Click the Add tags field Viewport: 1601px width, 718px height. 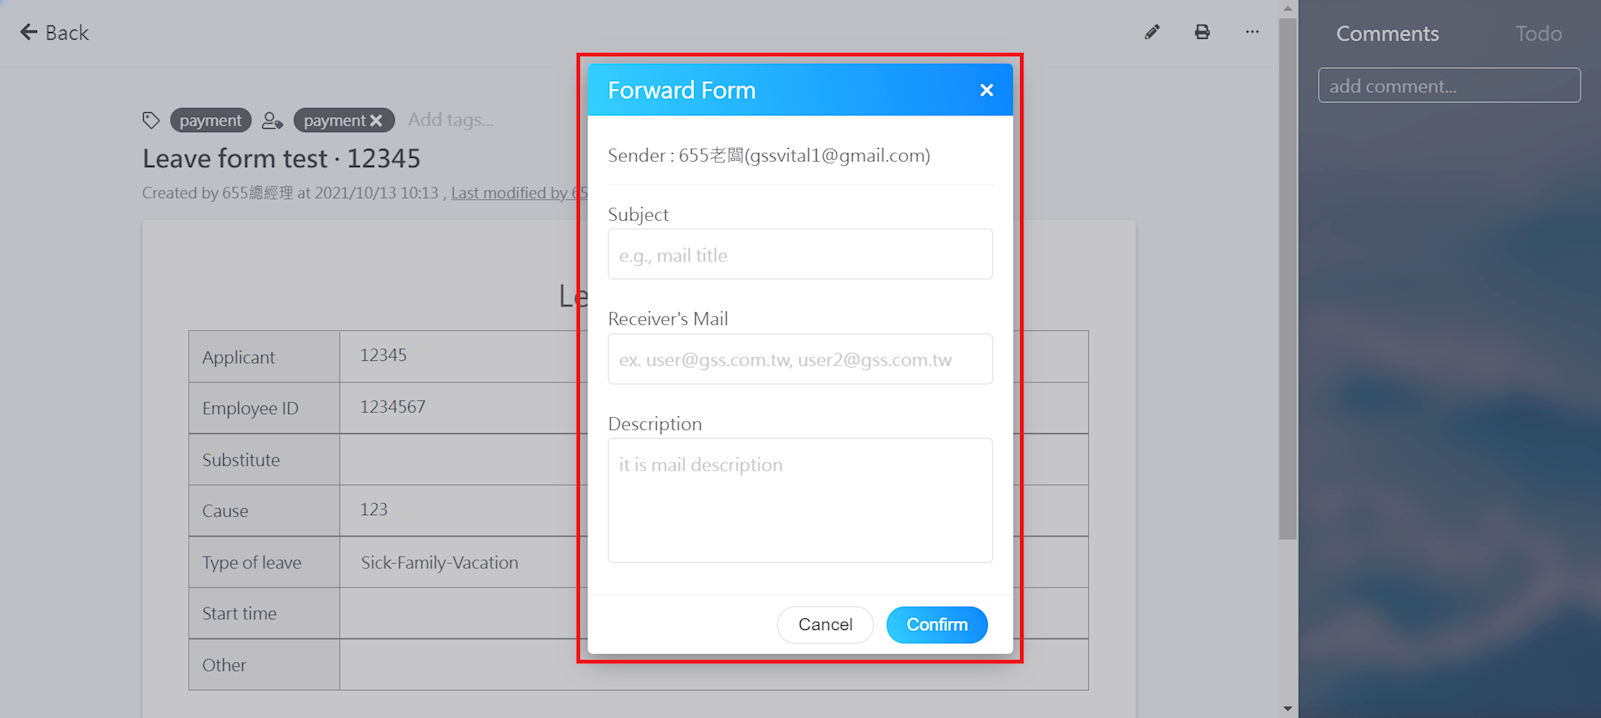tap(451, 120)
